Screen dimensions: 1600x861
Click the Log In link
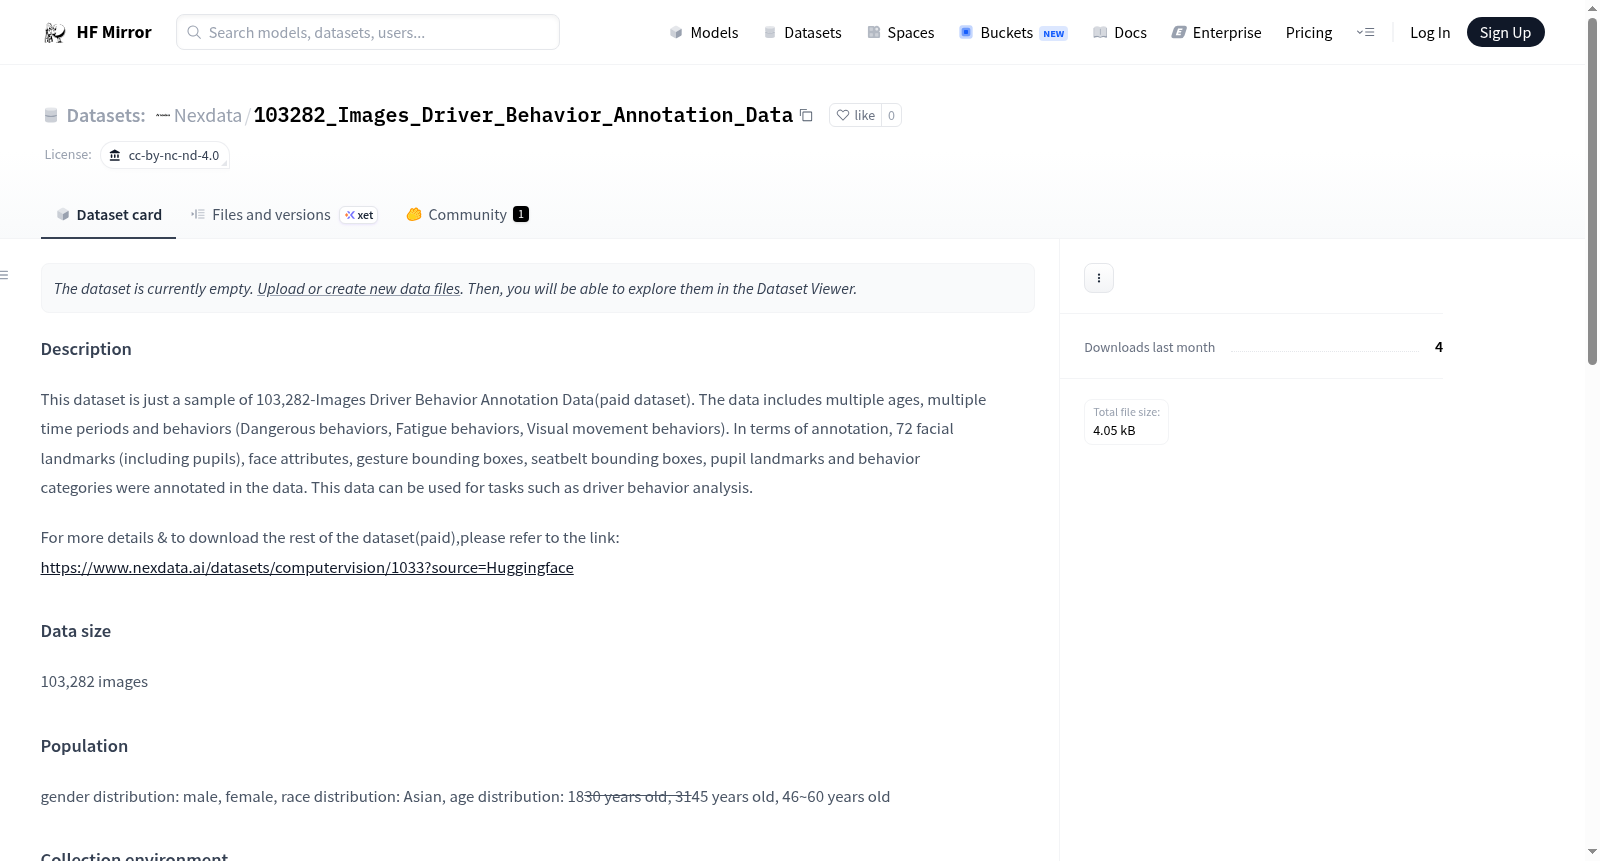[x=1430, y=32]
